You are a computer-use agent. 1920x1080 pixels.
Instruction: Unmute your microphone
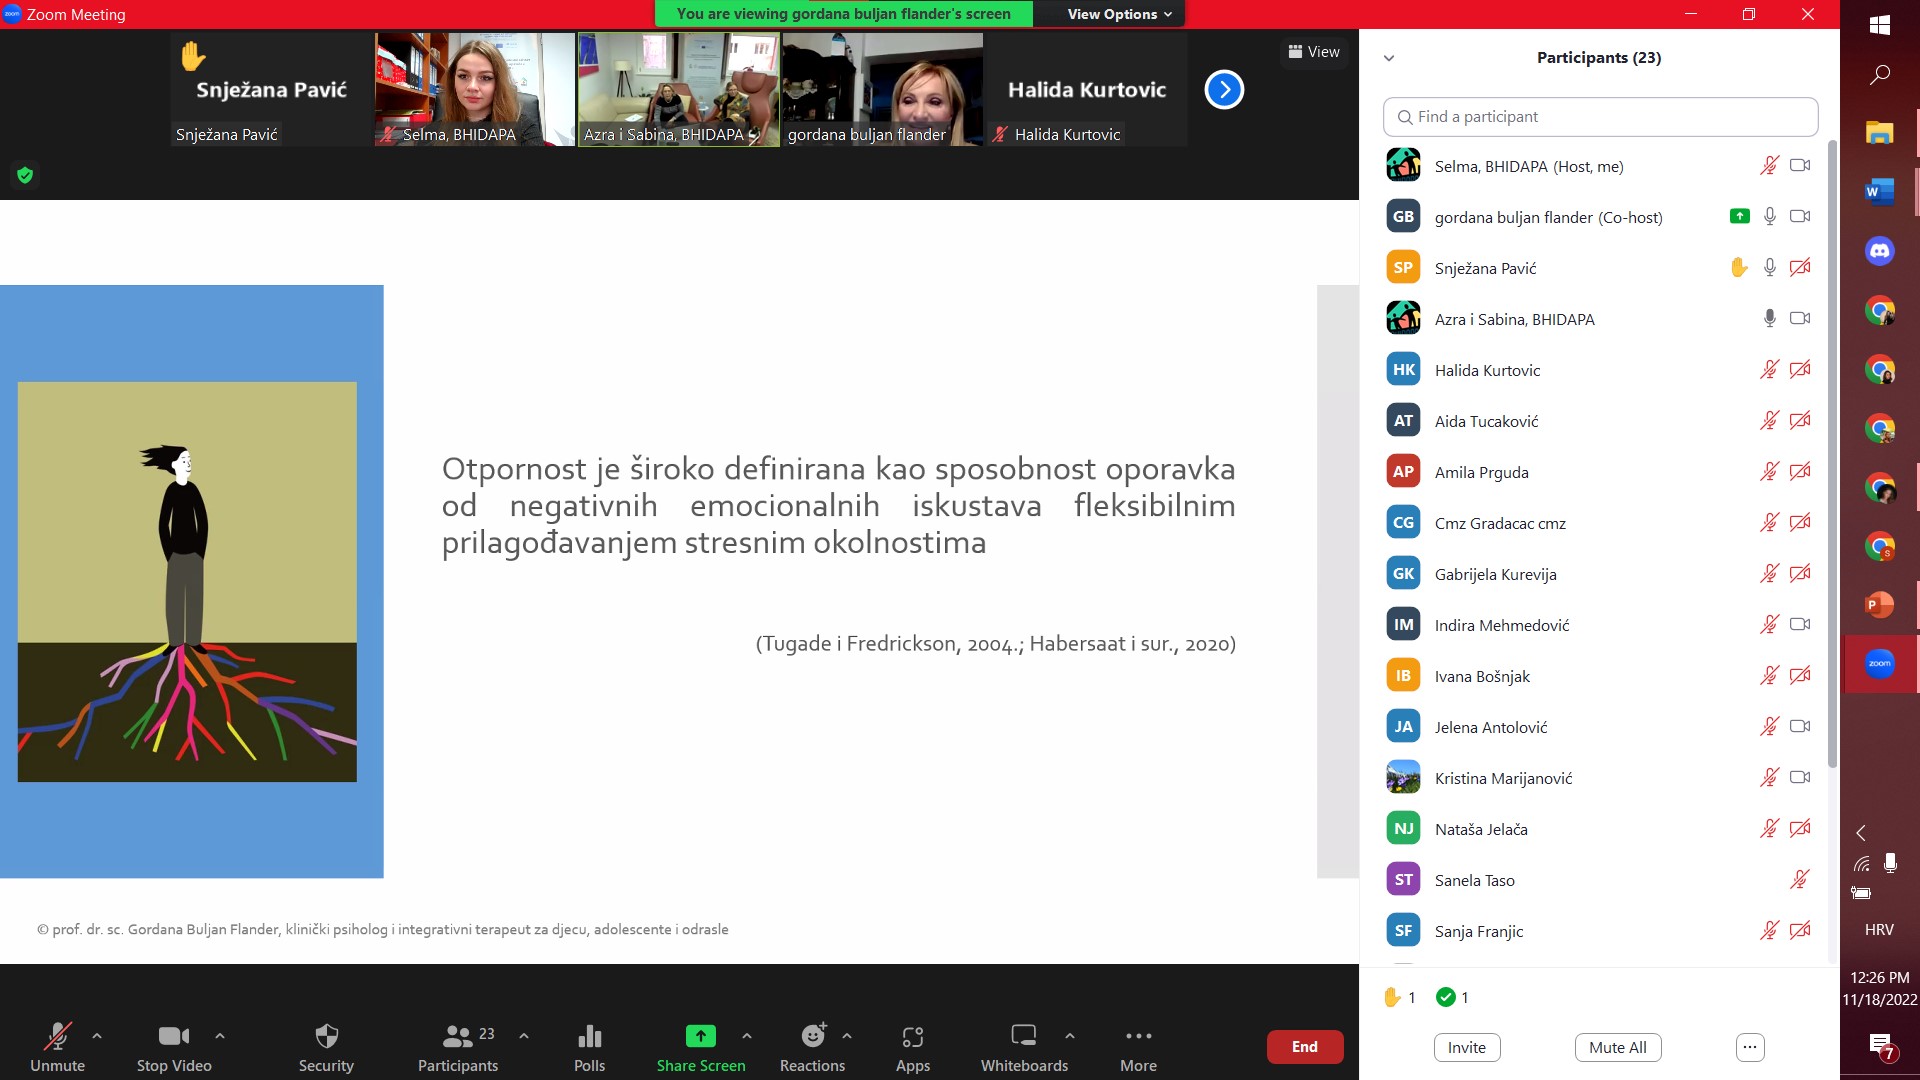tap(57, 1036)
